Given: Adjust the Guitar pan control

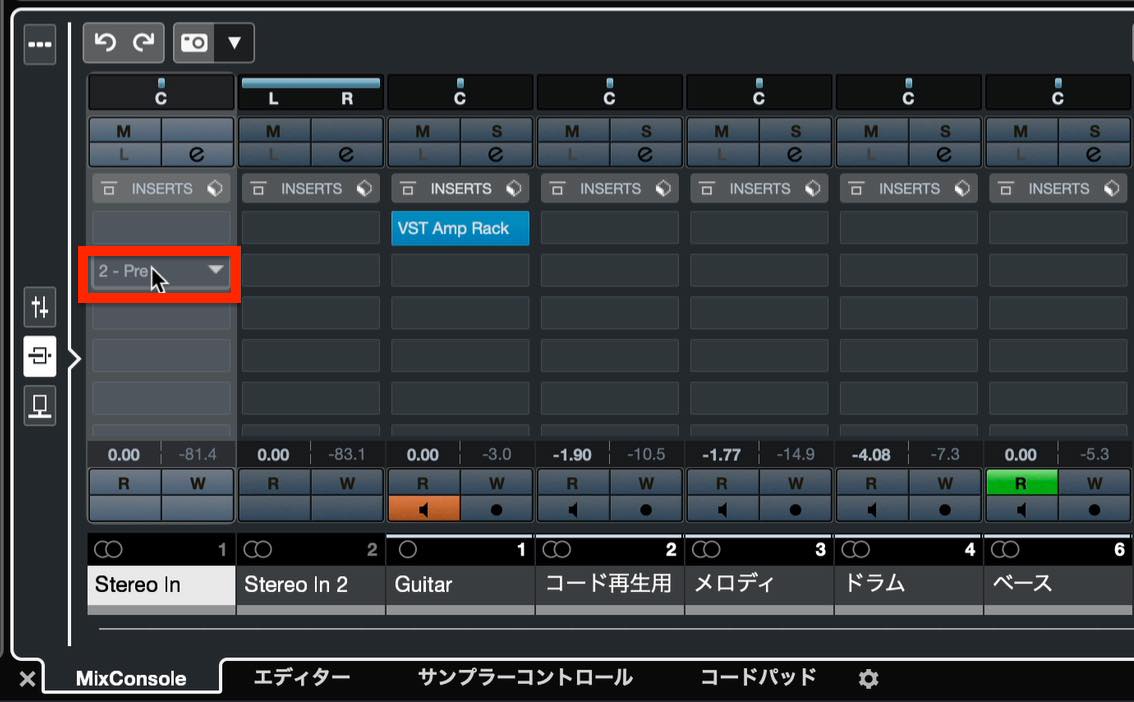Looking at the screenshot, I should click(x=460, y=92).
